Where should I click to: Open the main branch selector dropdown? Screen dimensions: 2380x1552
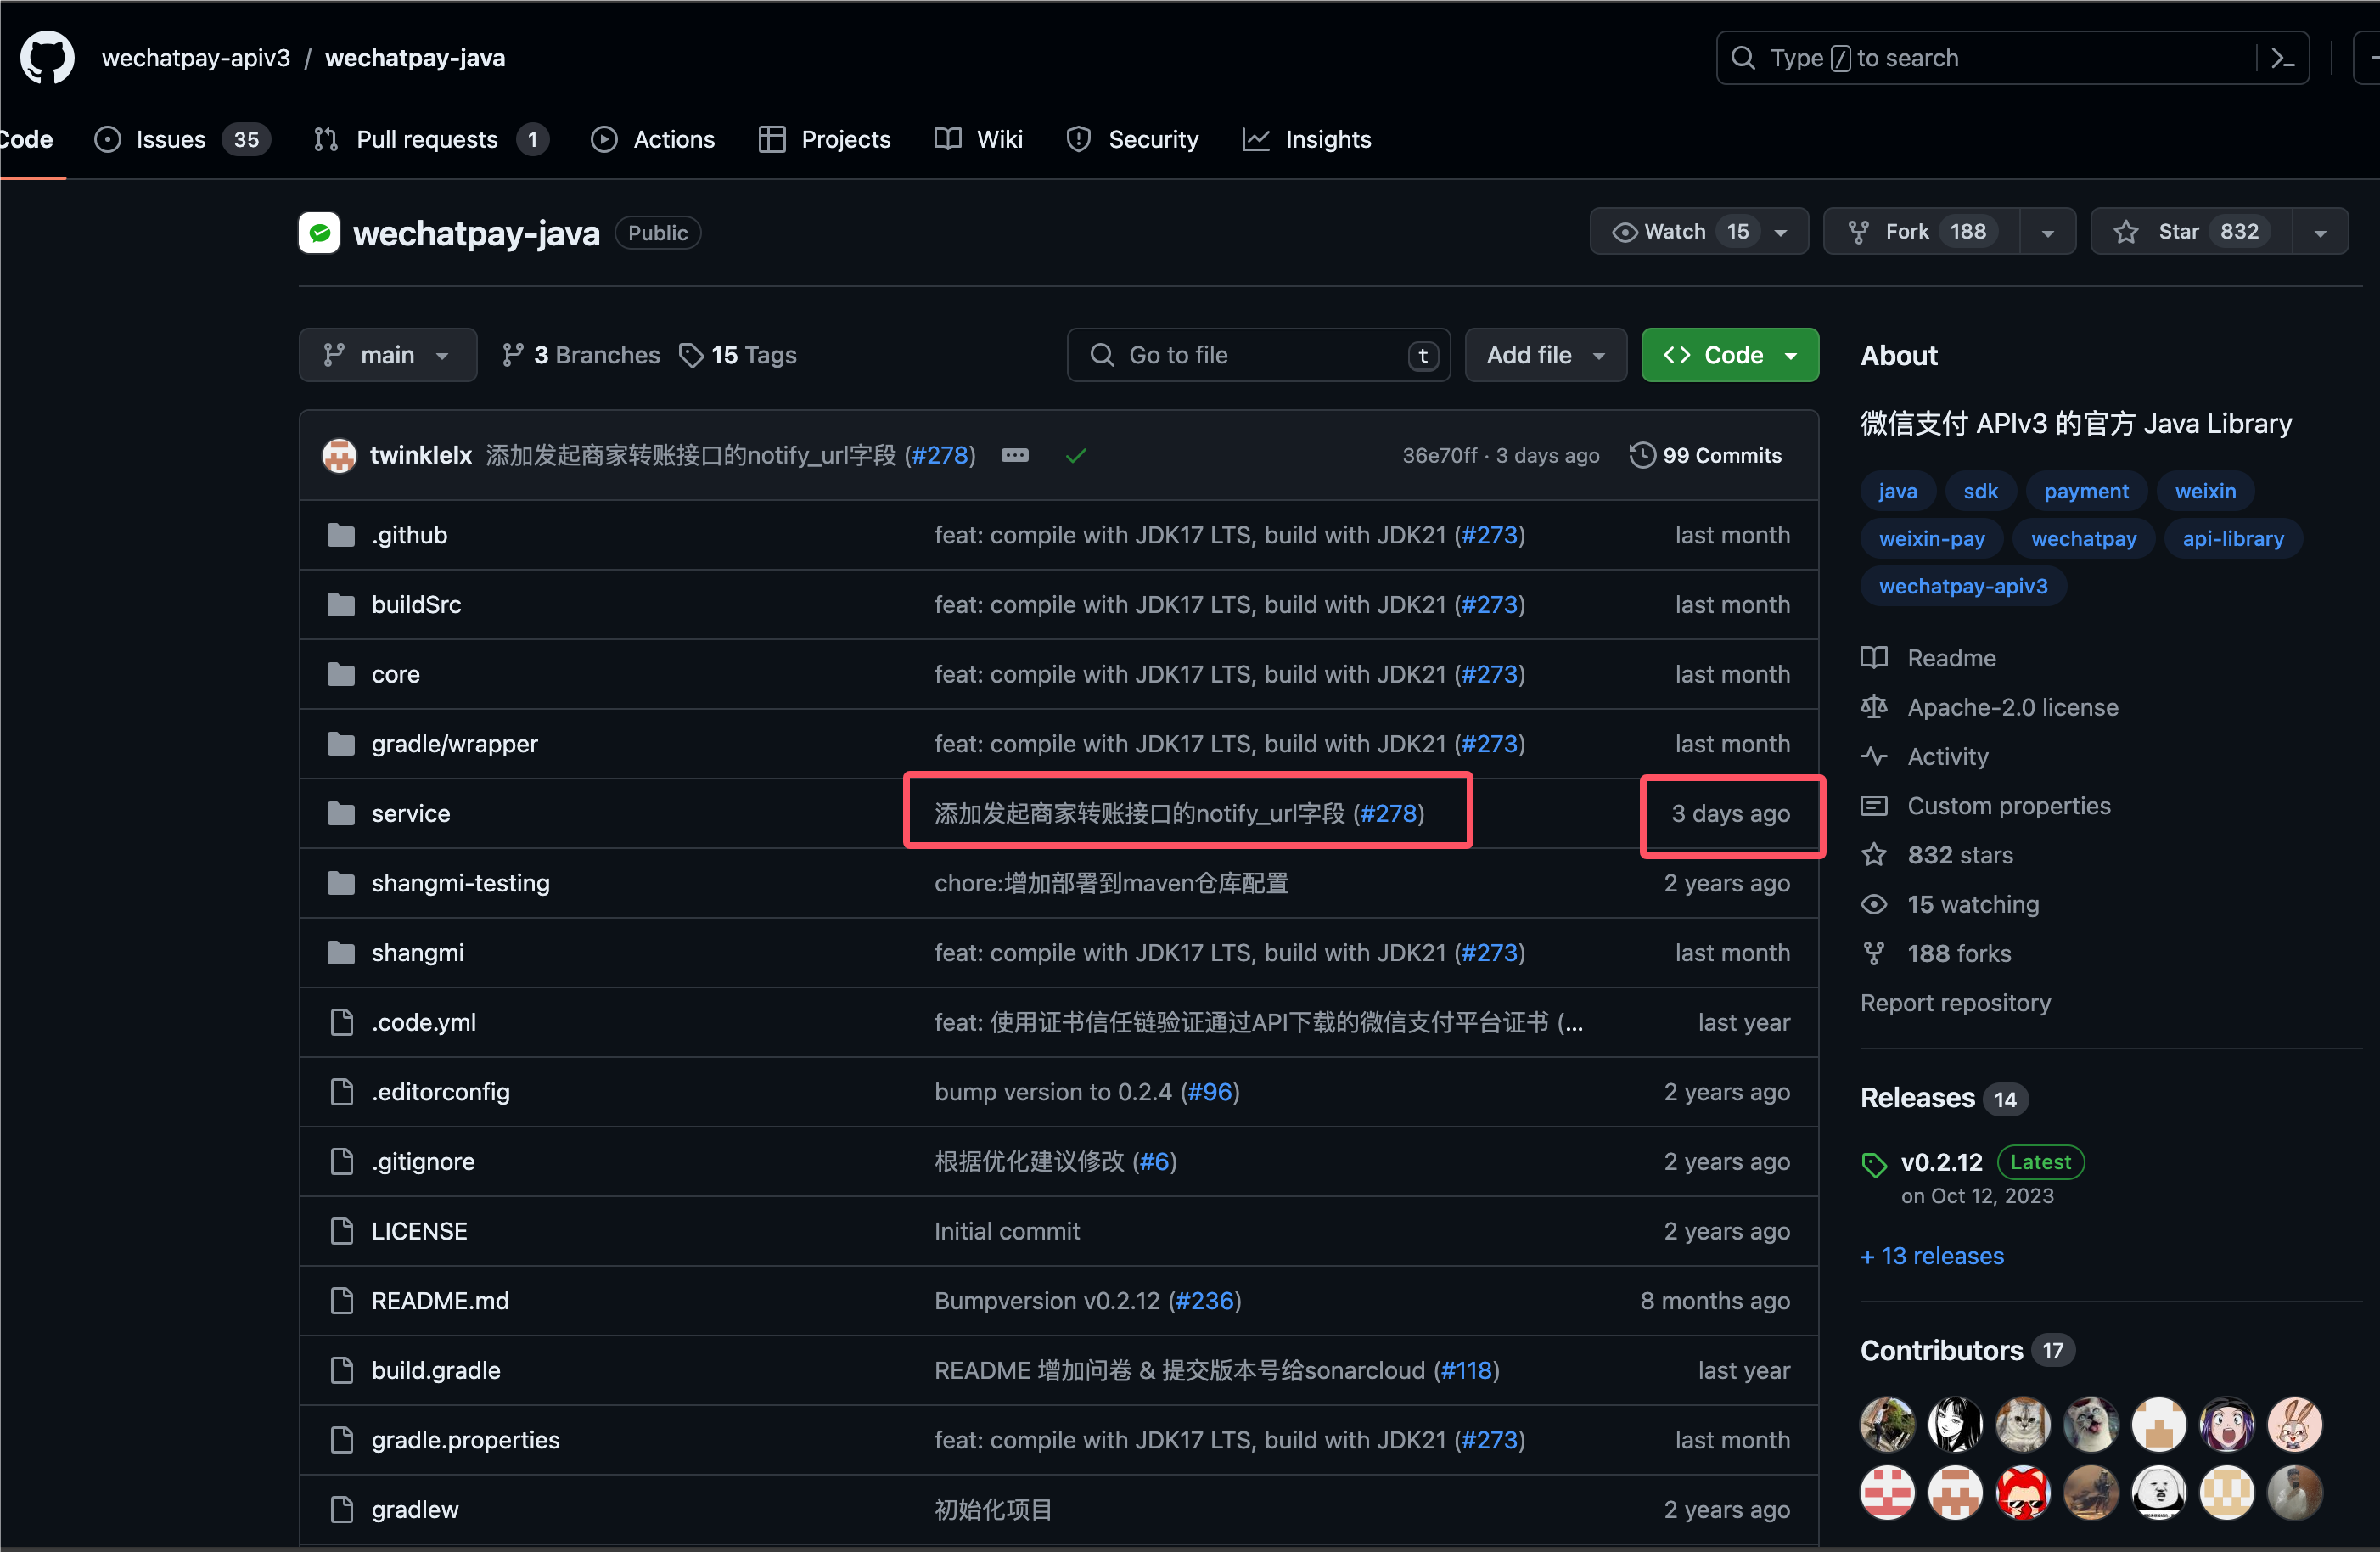click(387, 355)
